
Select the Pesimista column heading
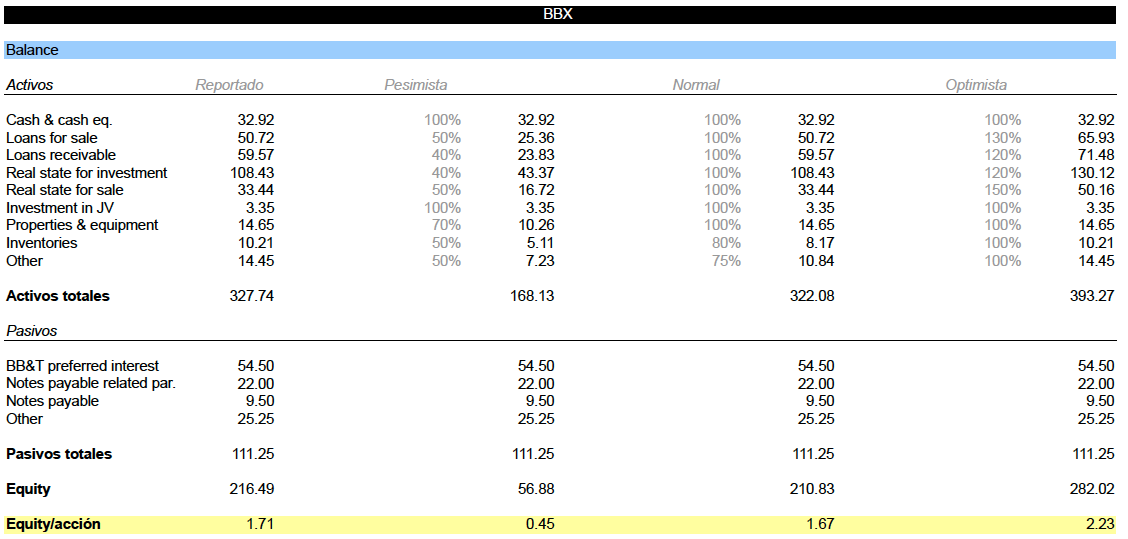coord(416,85)
